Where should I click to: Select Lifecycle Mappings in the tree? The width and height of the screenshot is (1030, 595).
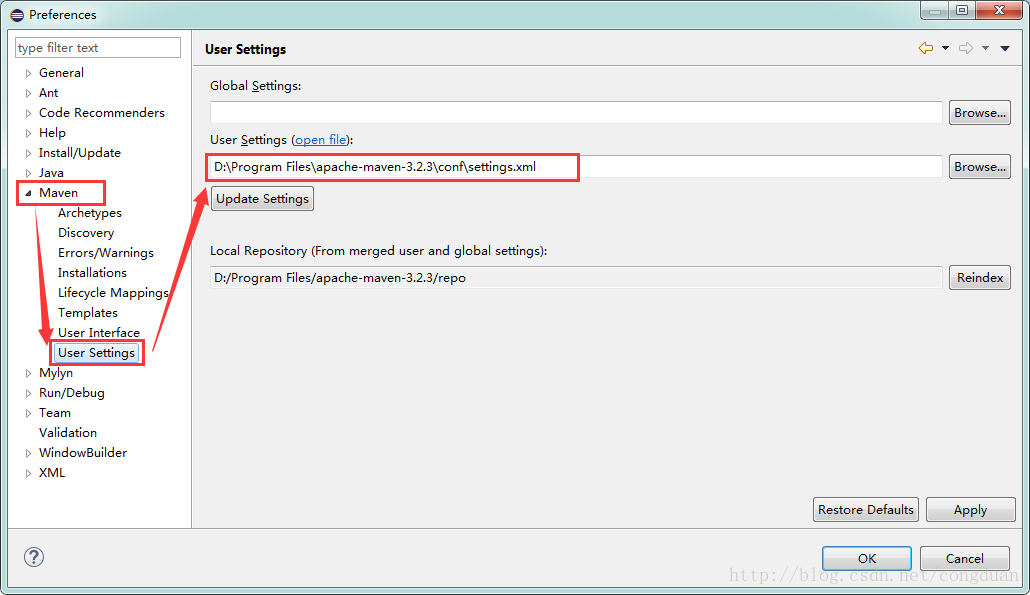click(113, 293)
